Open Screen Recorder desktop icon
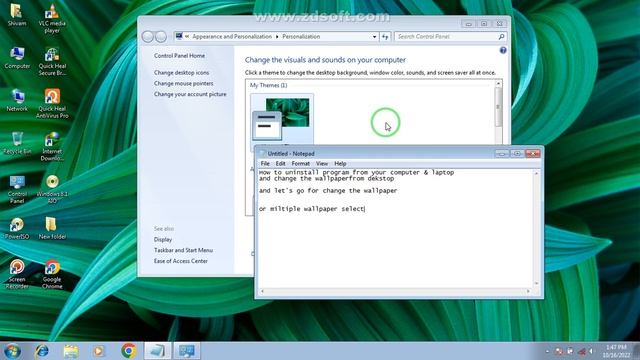This screenshot has height=360, width=640. [17, 274]
